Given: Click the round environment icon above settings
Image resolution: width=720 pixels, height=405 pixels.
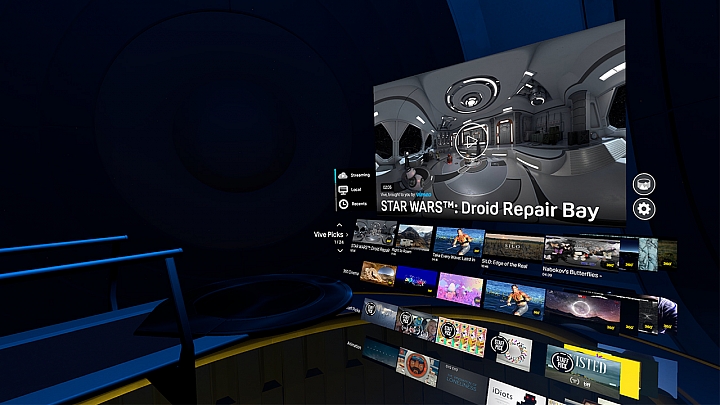Looking at the screenshot, I should click(x=644, y=184).
